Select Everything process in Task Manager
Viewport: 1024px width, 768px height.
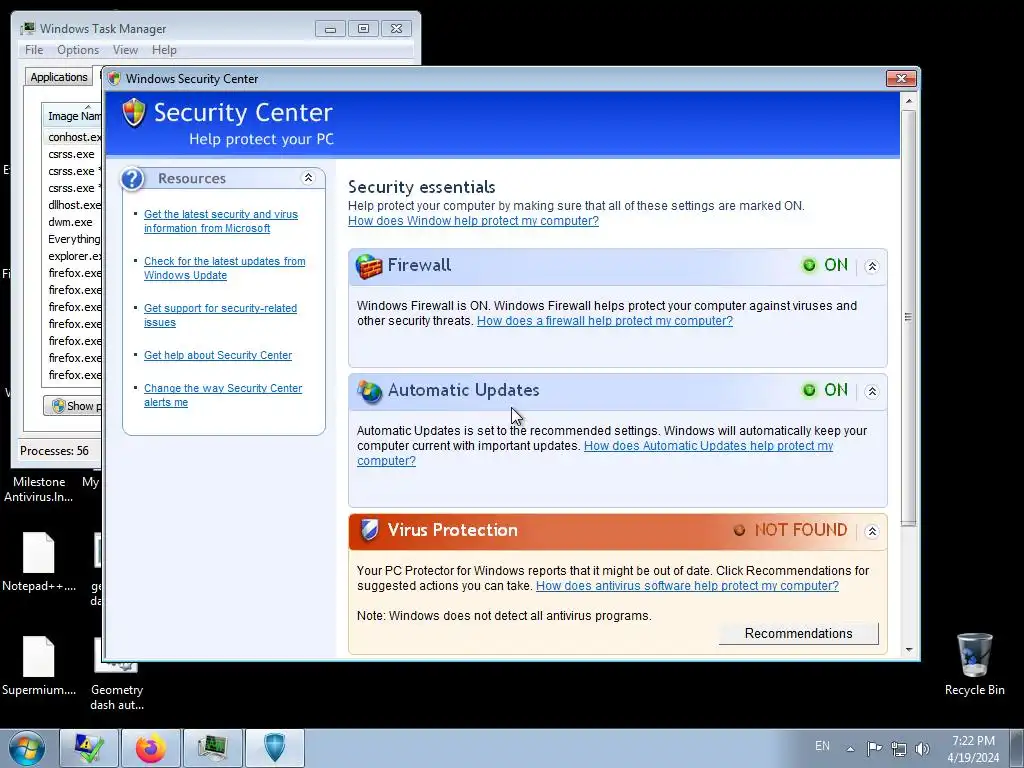click(x=73, y=238)
